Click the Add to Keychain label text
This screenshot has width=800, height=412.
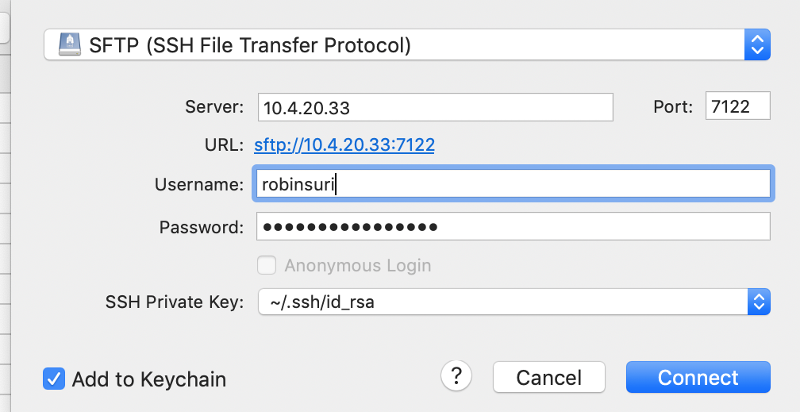point(149,379)
